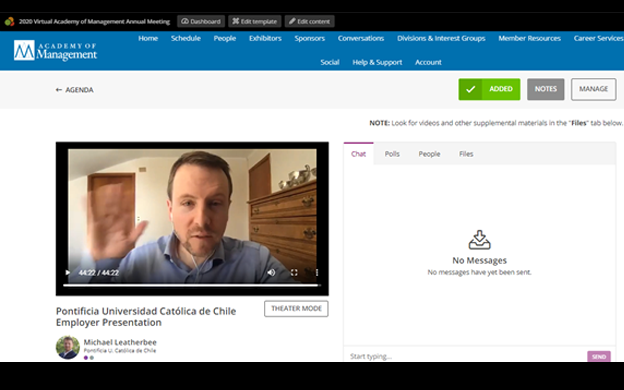Play the presentation video
Screen dimensions: 624x390
pos(67,273)
